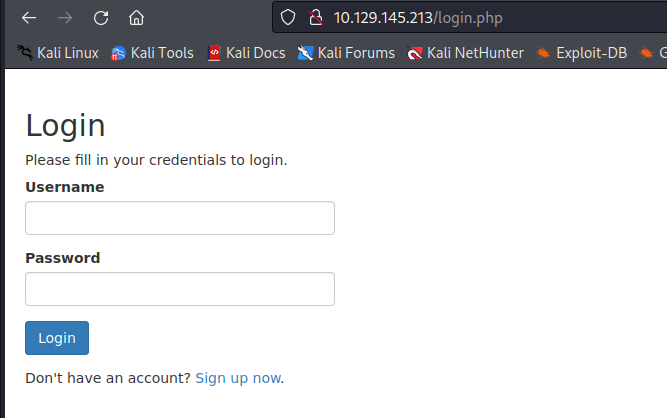Viewport: 667px width, 418px height.
Task: Click the Kali Linux dragon bookmark icon
Action: [25, 53]
